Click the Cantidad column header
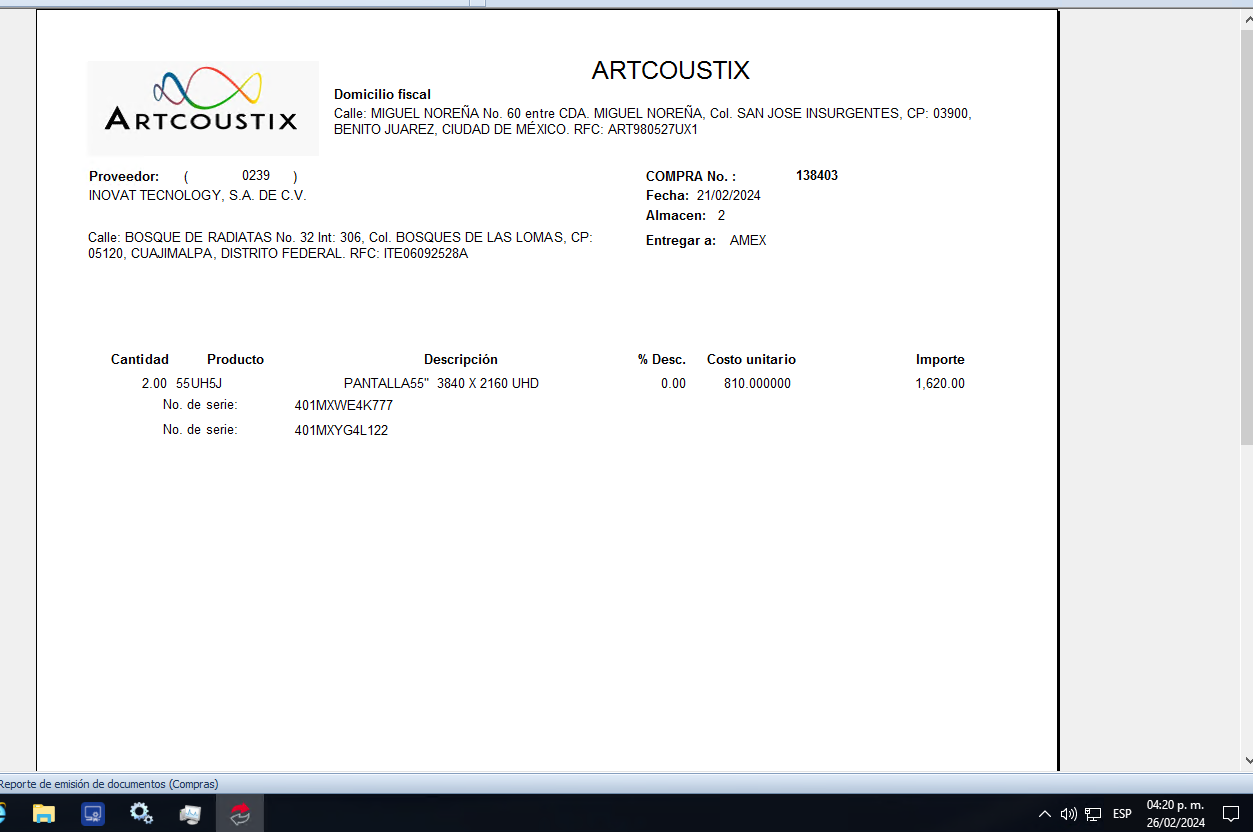Viewport: 1253px width, 832px height. [140, 359]
